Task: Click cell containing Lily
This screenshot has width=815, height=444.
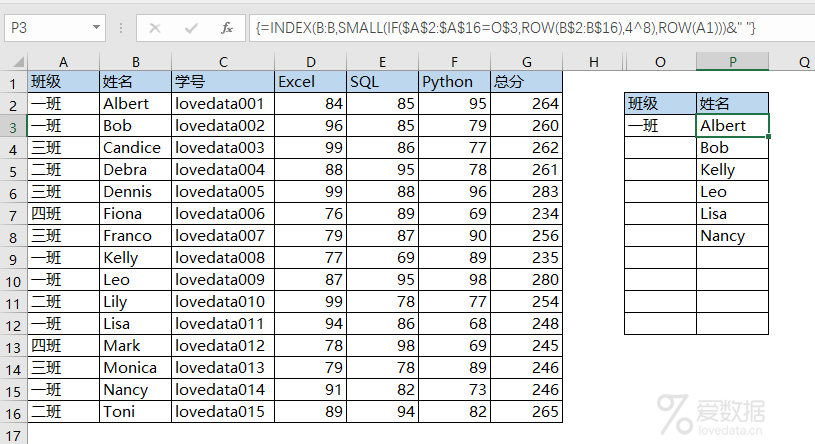Action: pos(136,302)
